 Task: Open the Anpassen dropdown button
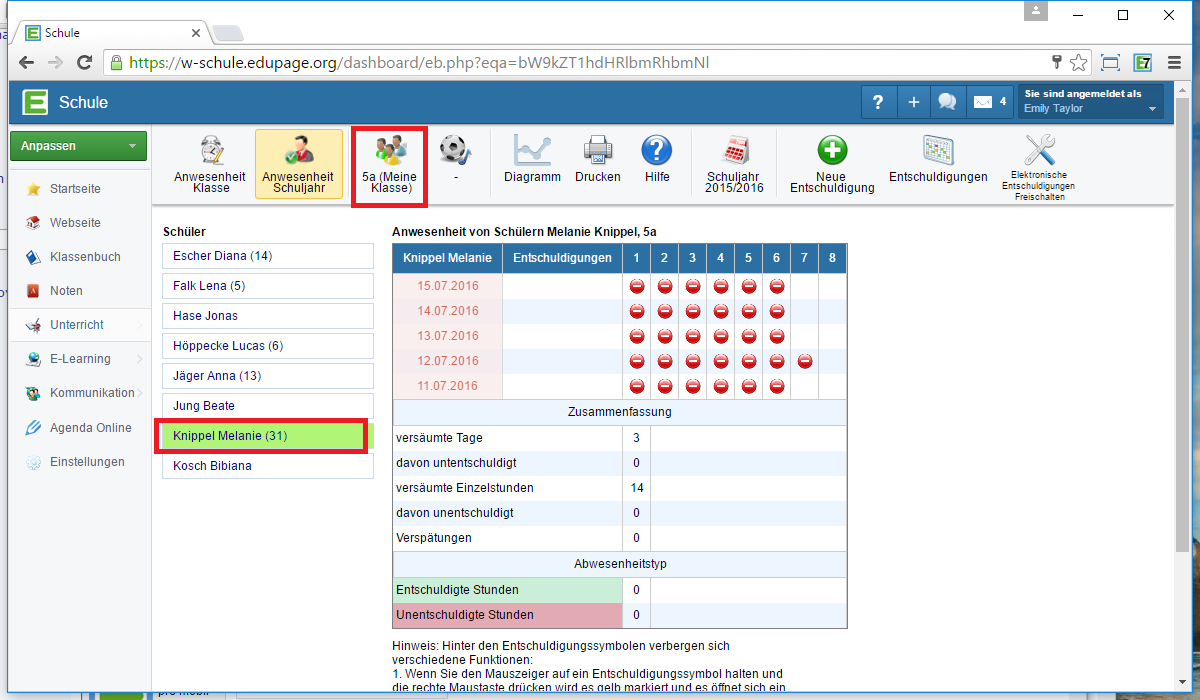[x=78, y=146]
